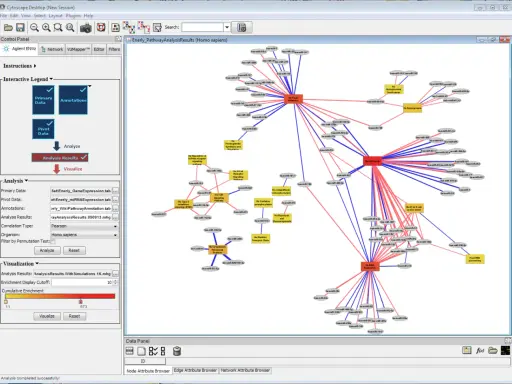
Task: Click the Delete Attributes trash-can icon
Action: tap(177, 351)
